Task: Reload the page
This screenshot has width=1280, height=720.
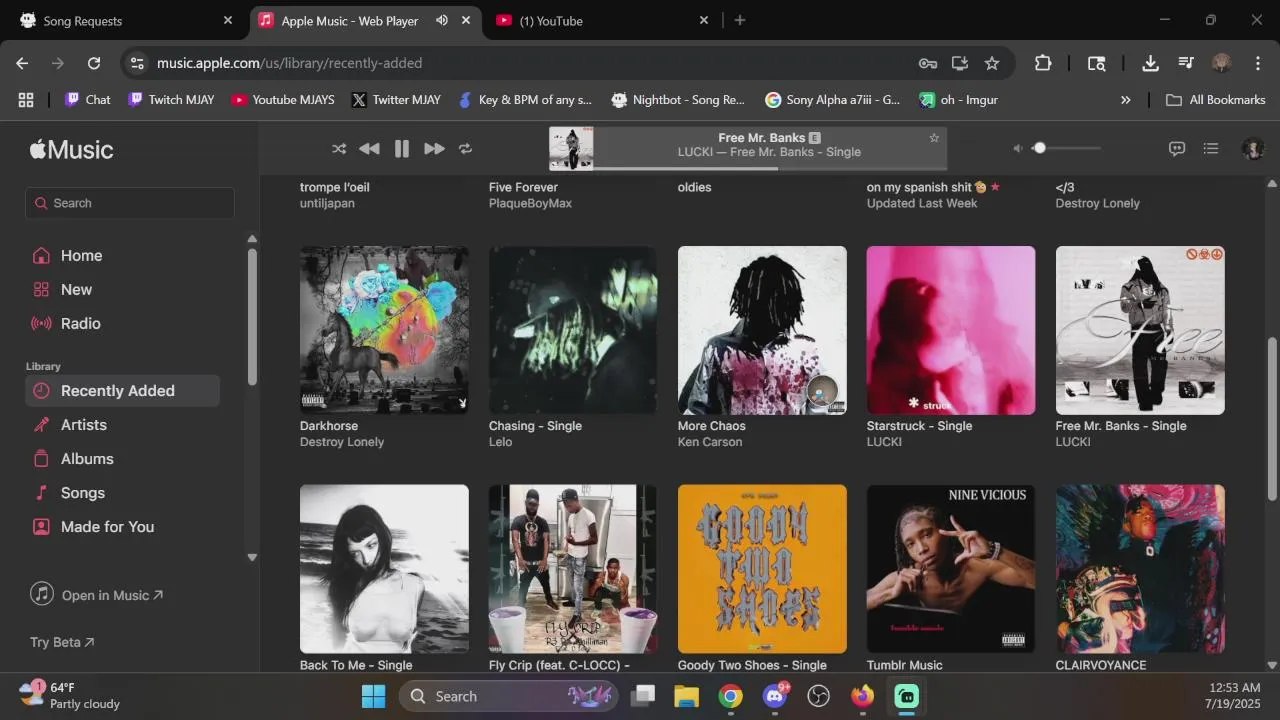Action: pyautogui.click(x=94, y=63)
